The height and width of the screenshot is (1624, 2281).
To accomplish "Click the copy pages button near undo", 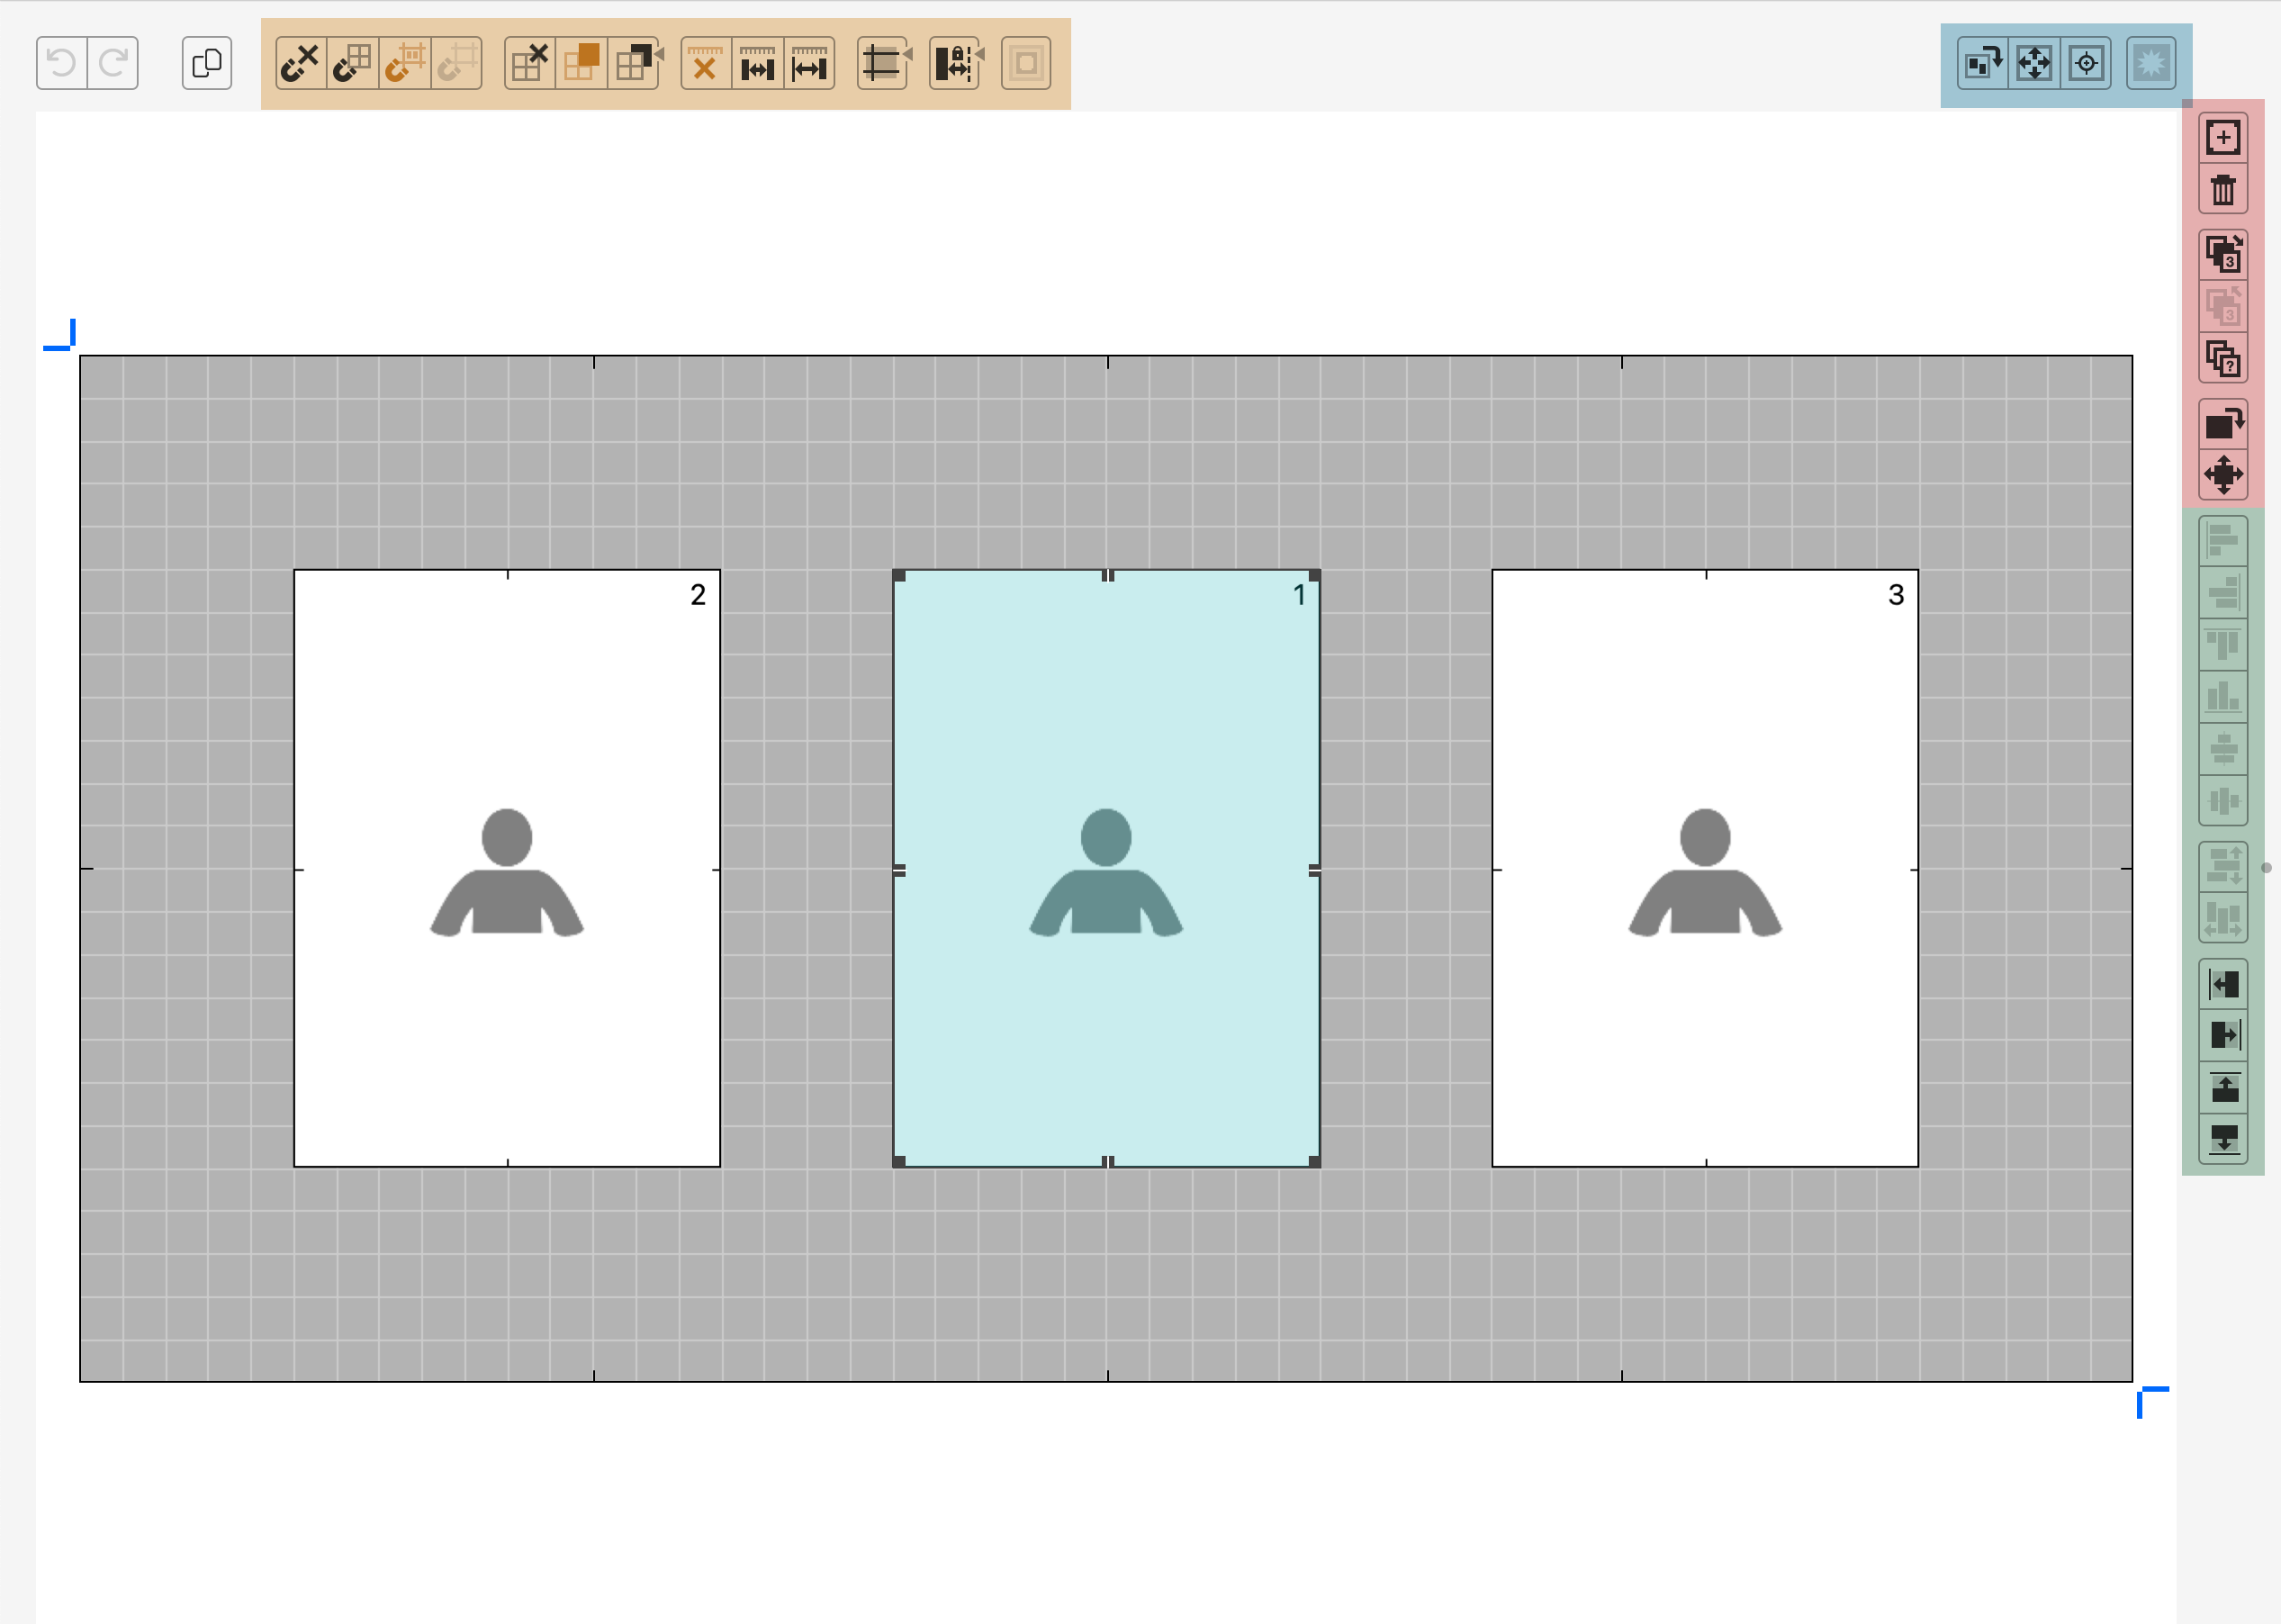I will 207,64.
